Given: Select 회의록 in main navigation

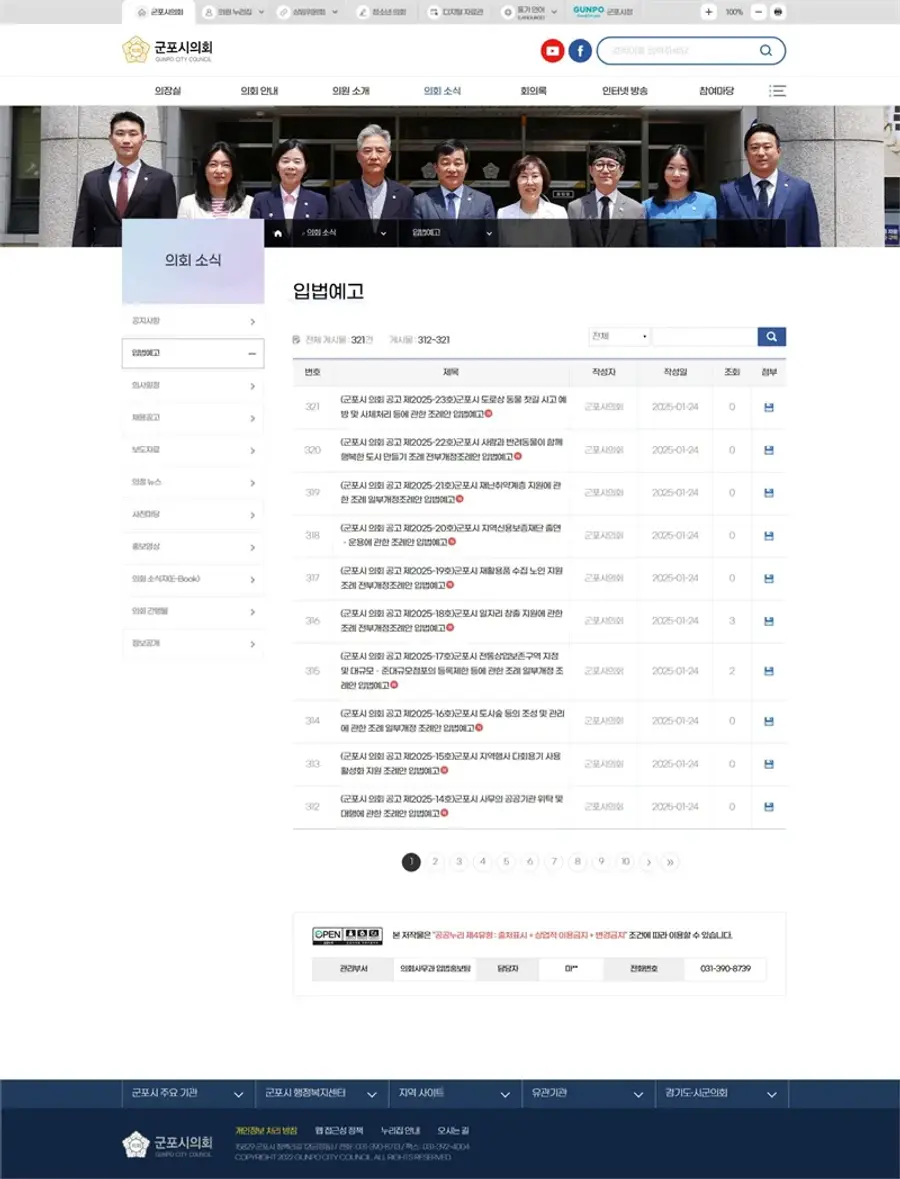Looking at the screenshot, I should [x=533, y=91].
